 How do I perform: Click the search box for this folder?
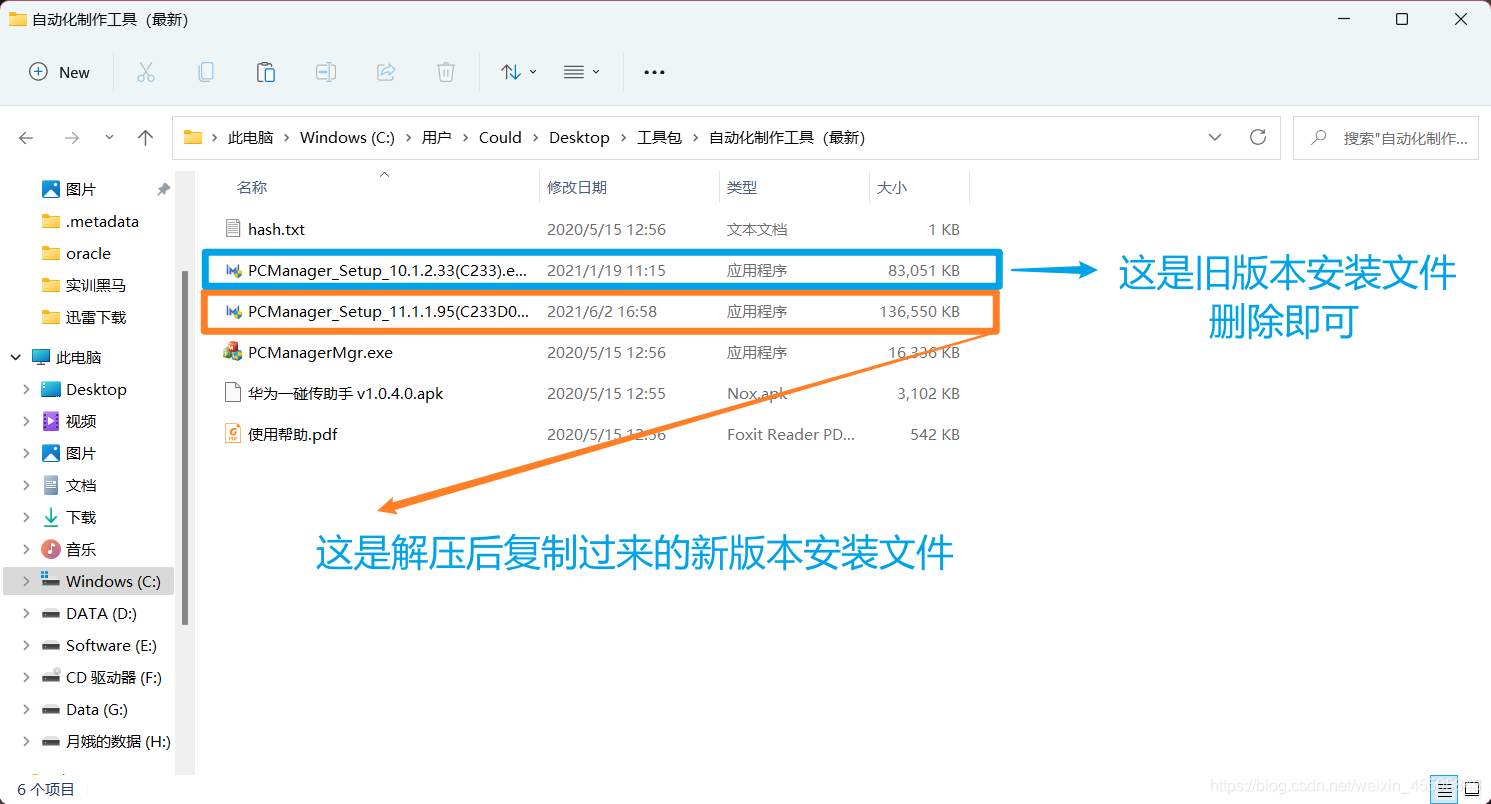pyautogui.click(x=1386, y=138)
